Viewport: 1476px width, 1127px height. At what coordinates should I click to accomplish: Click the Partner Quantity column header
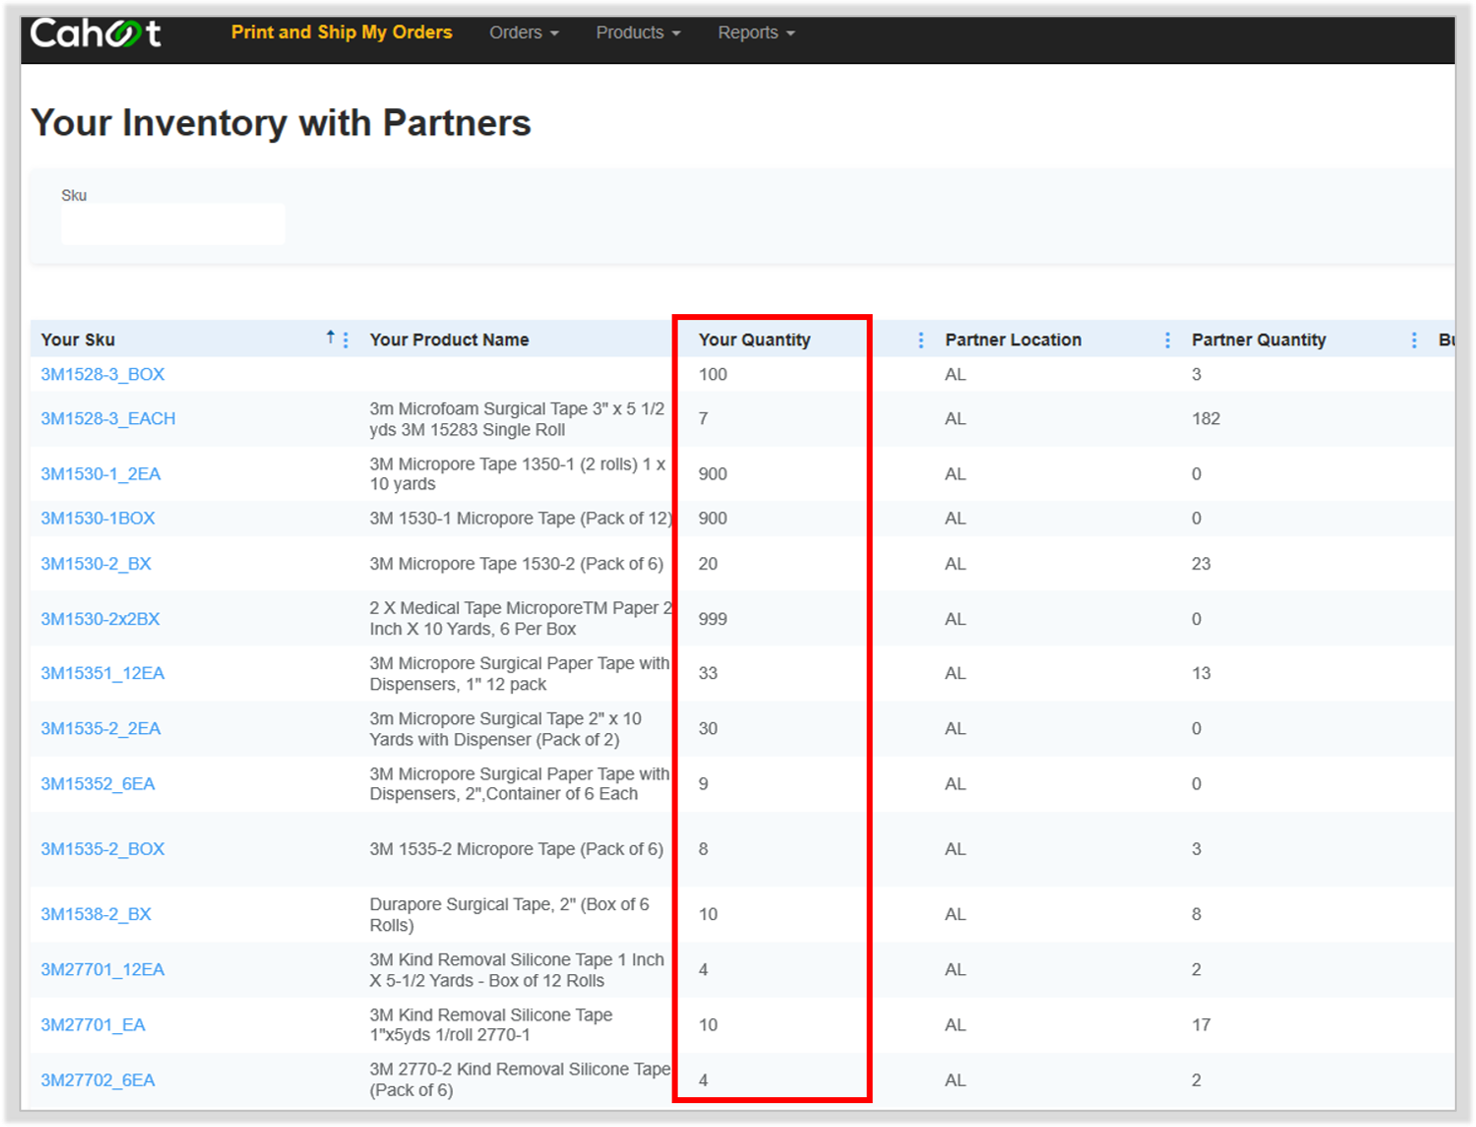tap(1259, 340)
